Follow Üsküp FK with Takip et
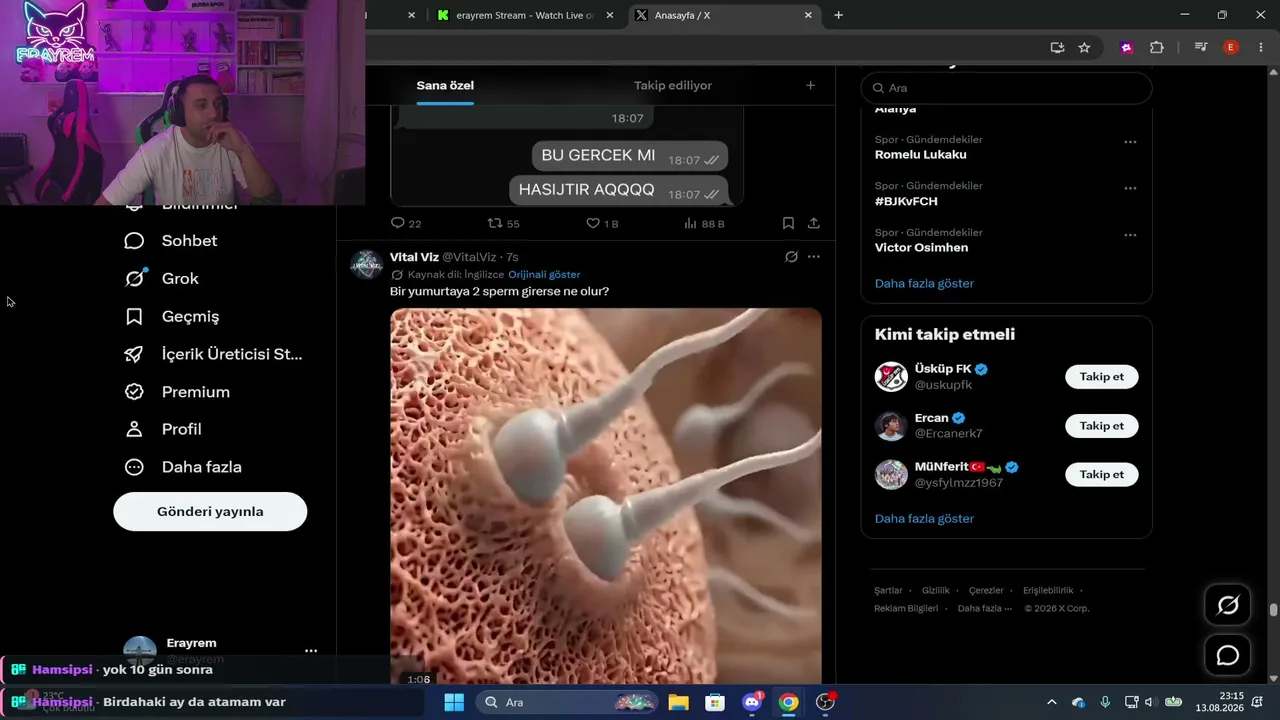 click(1102, 377)
